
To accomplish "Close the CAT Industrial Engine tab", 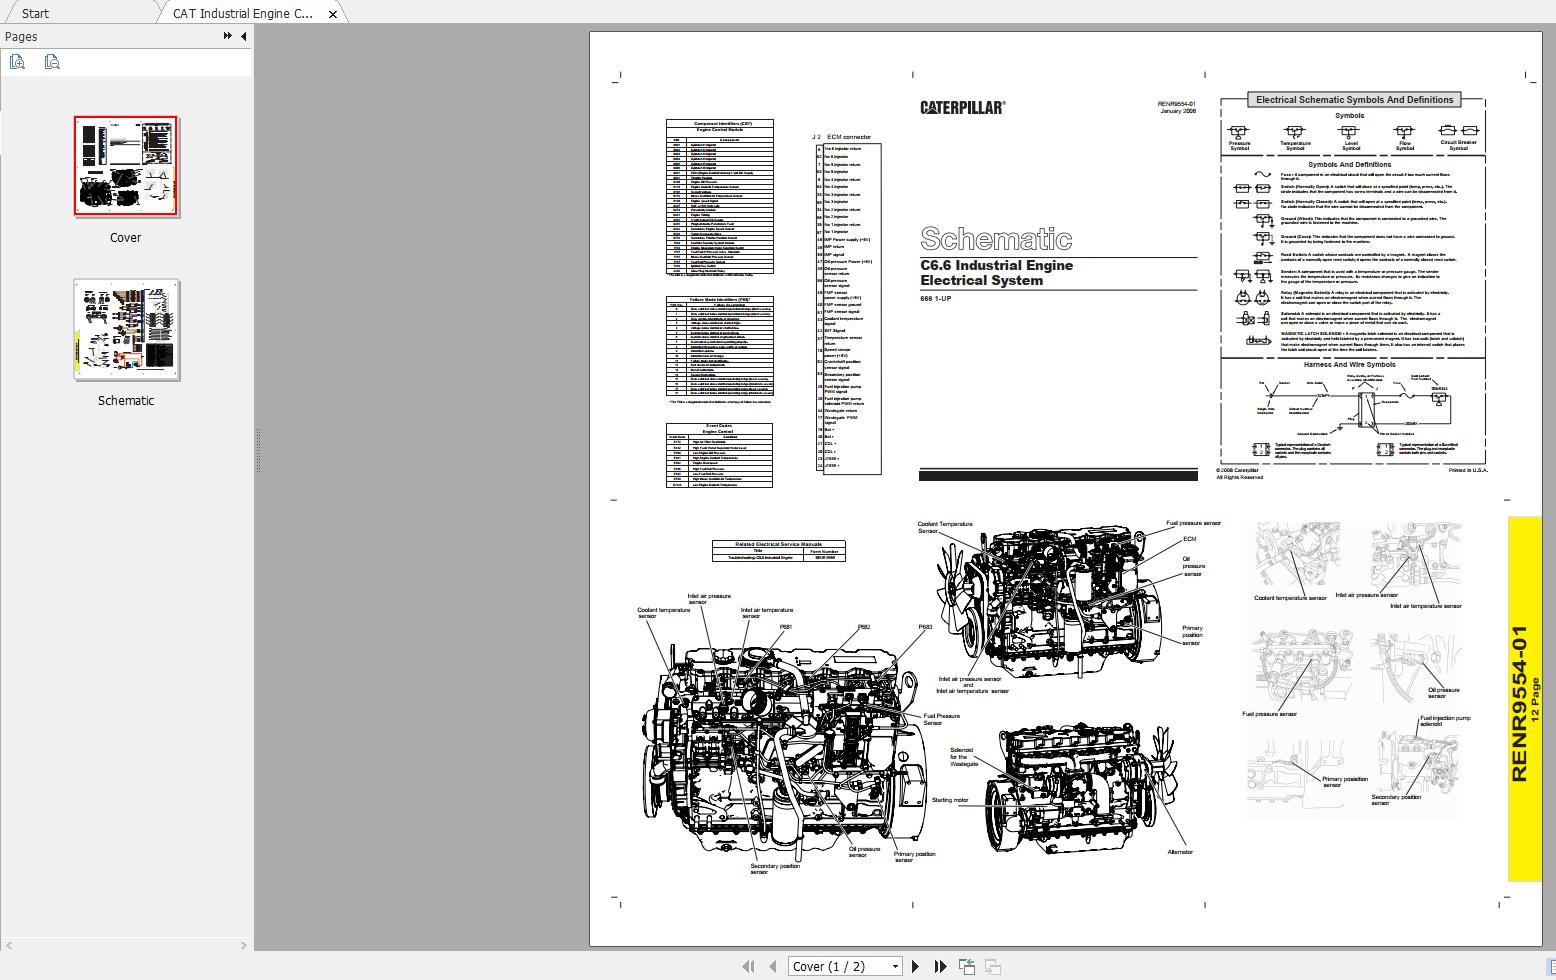I will (333, 14).
